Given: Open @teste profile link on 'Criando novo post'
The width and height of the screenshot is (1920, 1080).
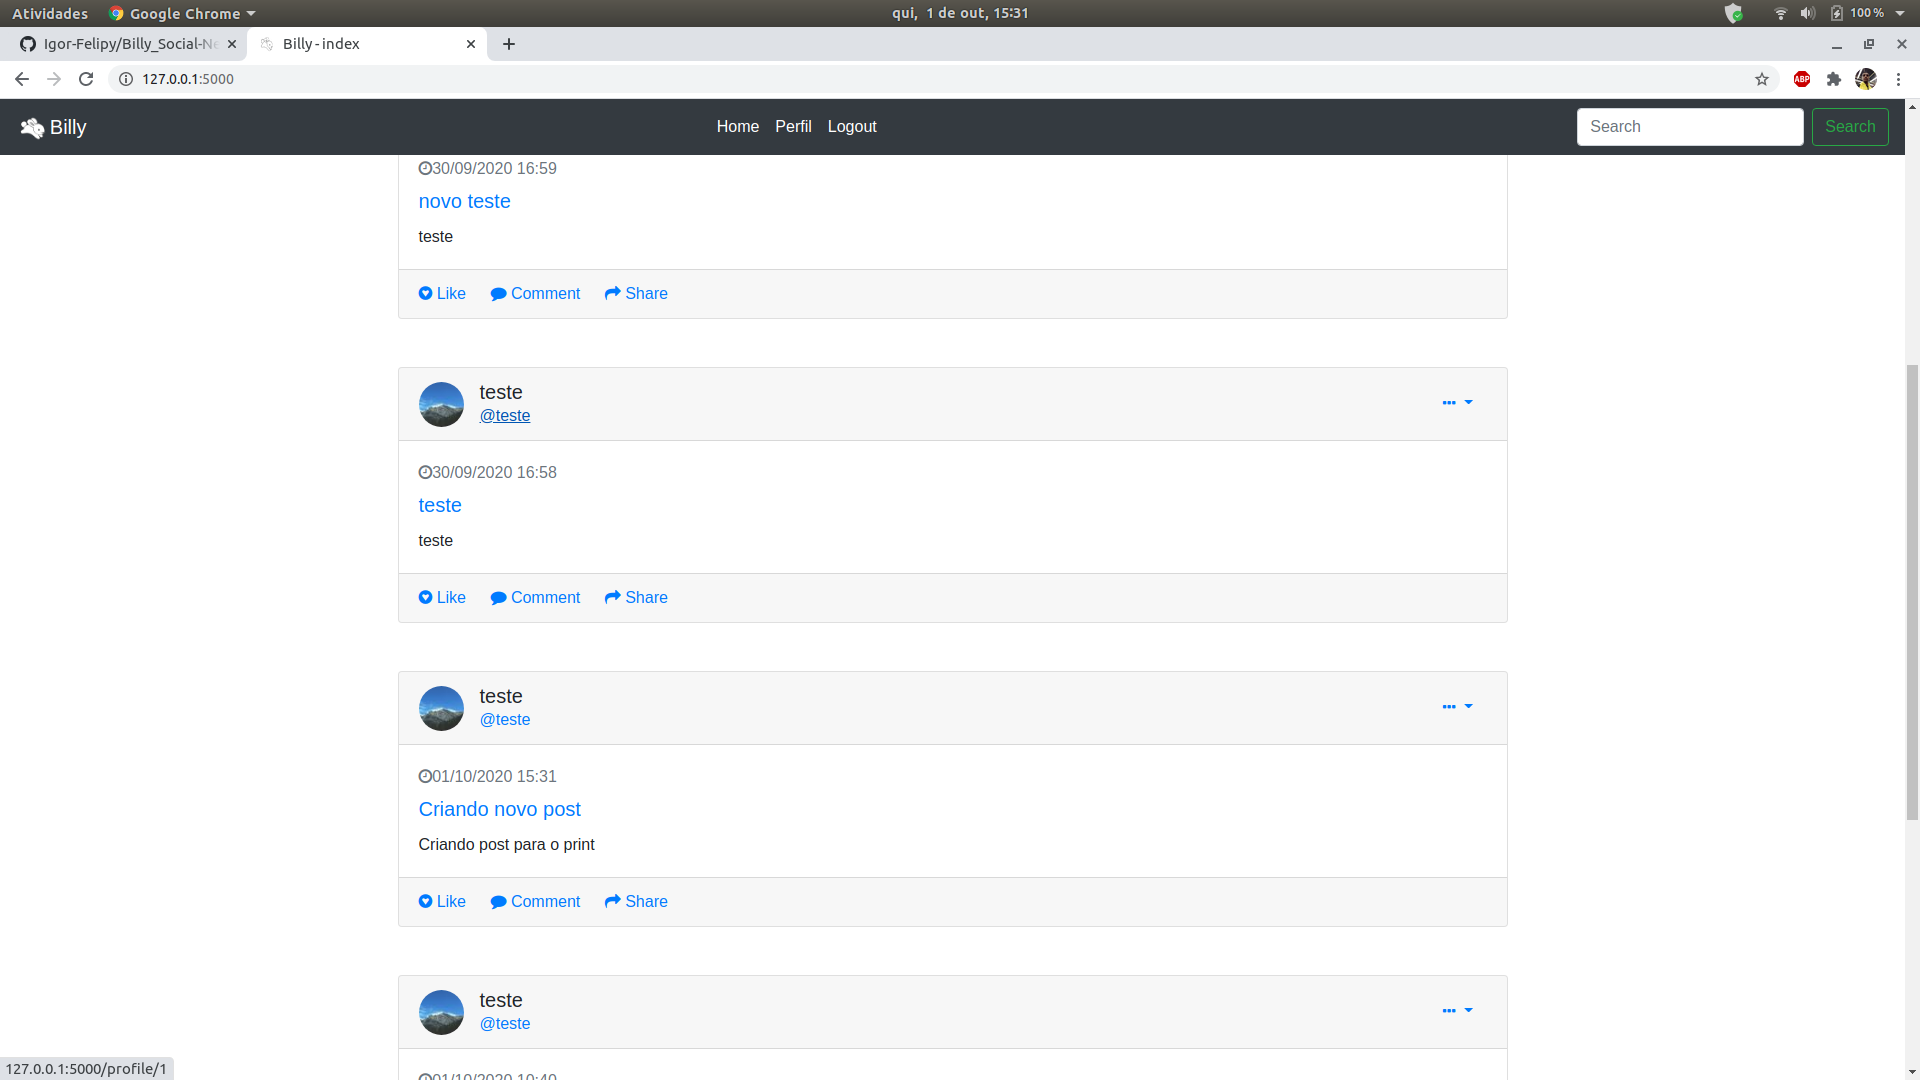Looking at the screenshot, I should tap(504, 720).
